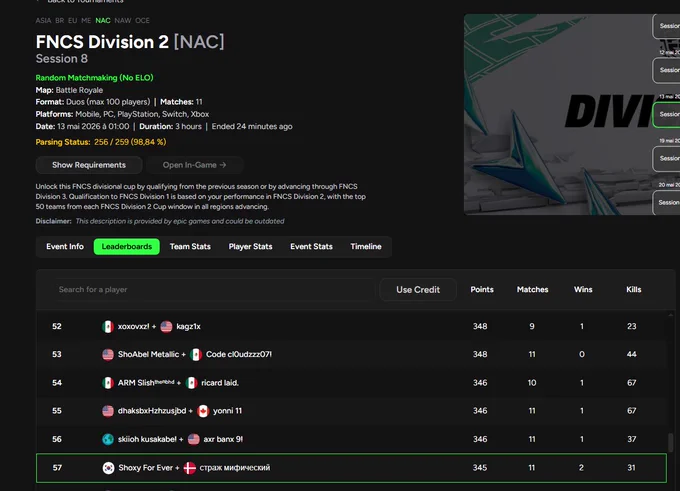Open the Player Stats tab
Viewport: 680px width, 491px height.
coord(250,246)
